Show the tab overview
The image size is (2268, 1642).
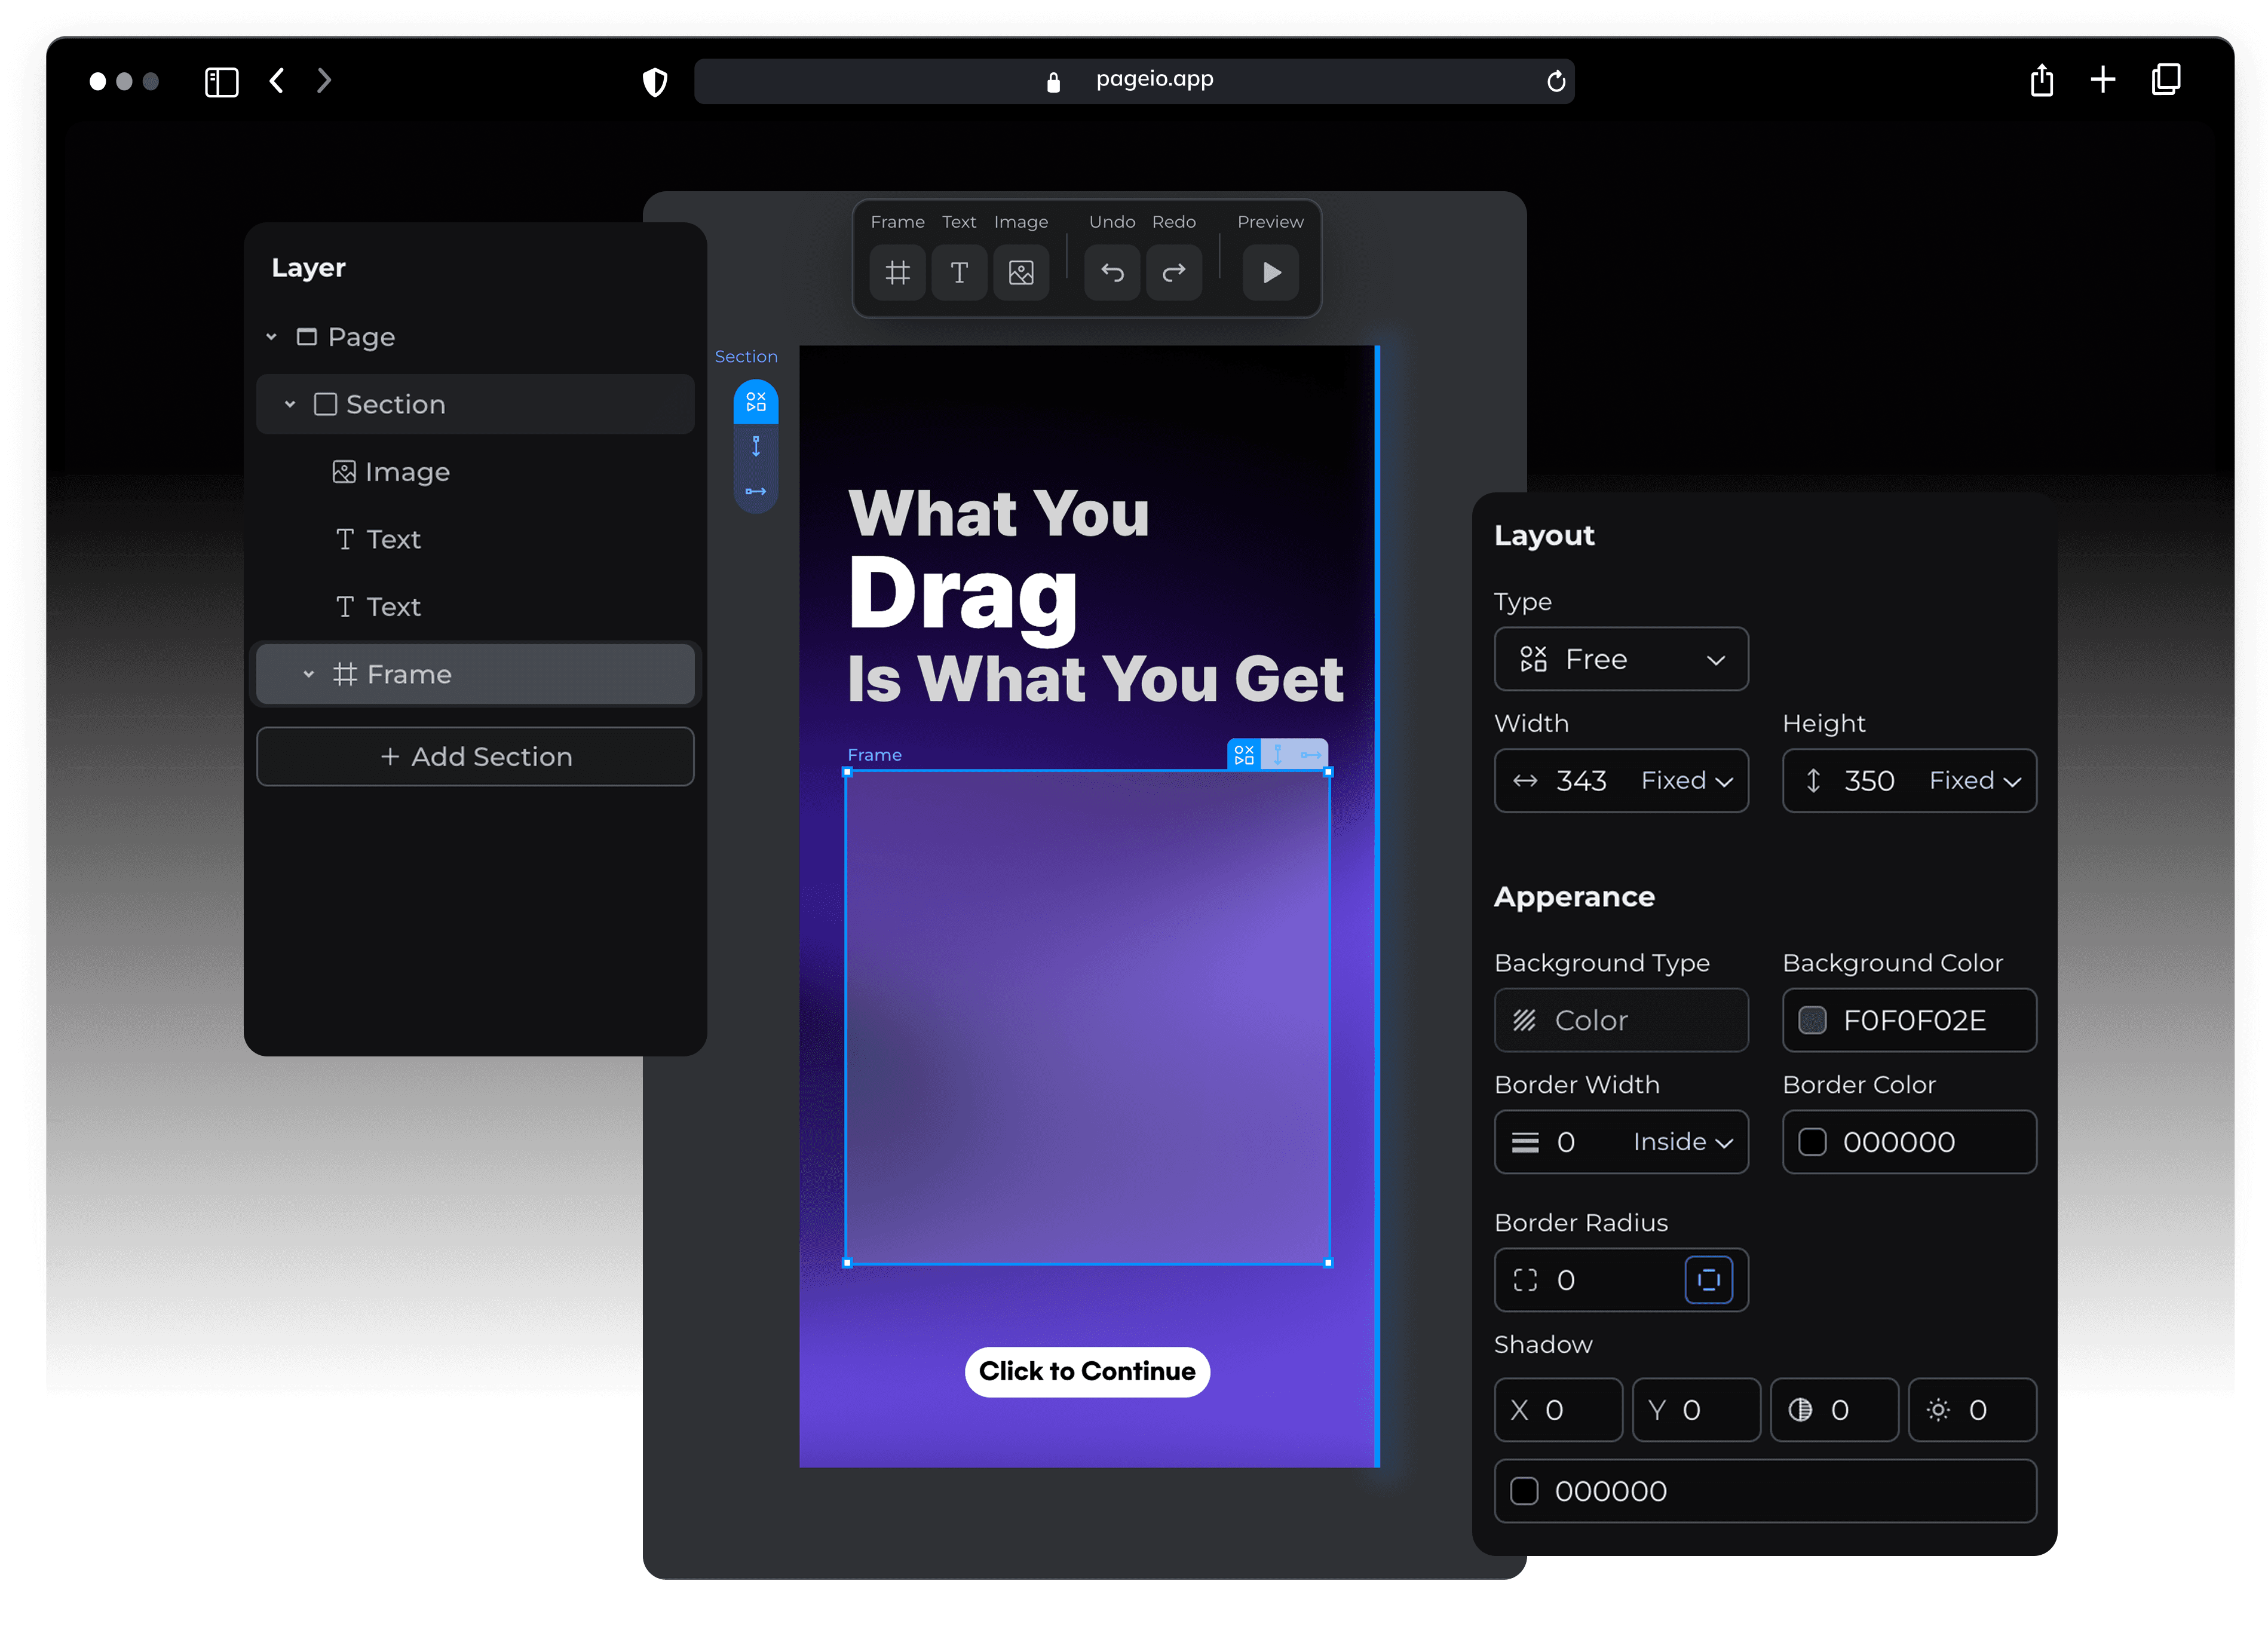tap(2166, 79)
